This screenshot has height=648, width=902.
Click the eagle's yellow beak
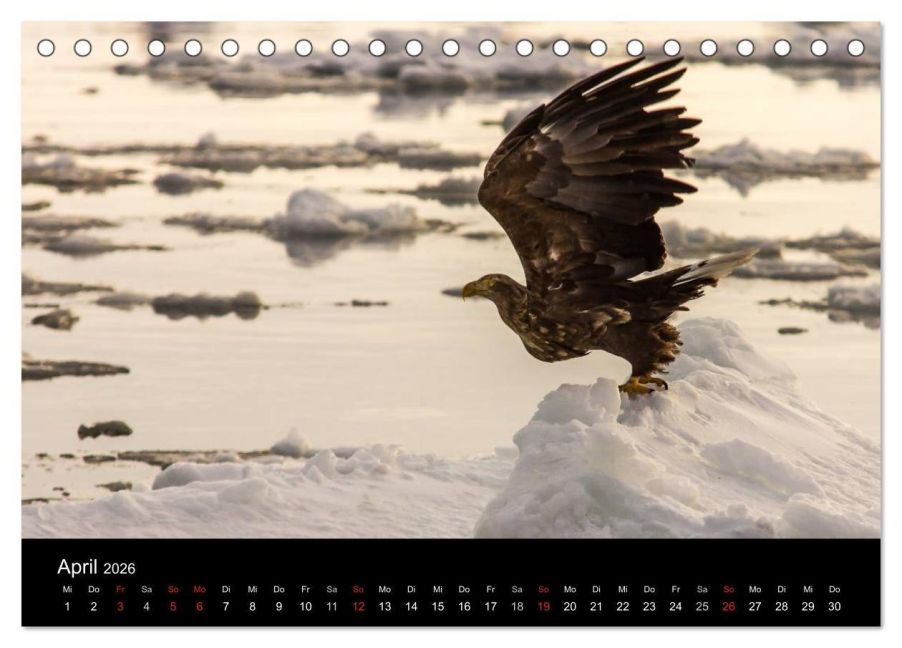point(469,289)
